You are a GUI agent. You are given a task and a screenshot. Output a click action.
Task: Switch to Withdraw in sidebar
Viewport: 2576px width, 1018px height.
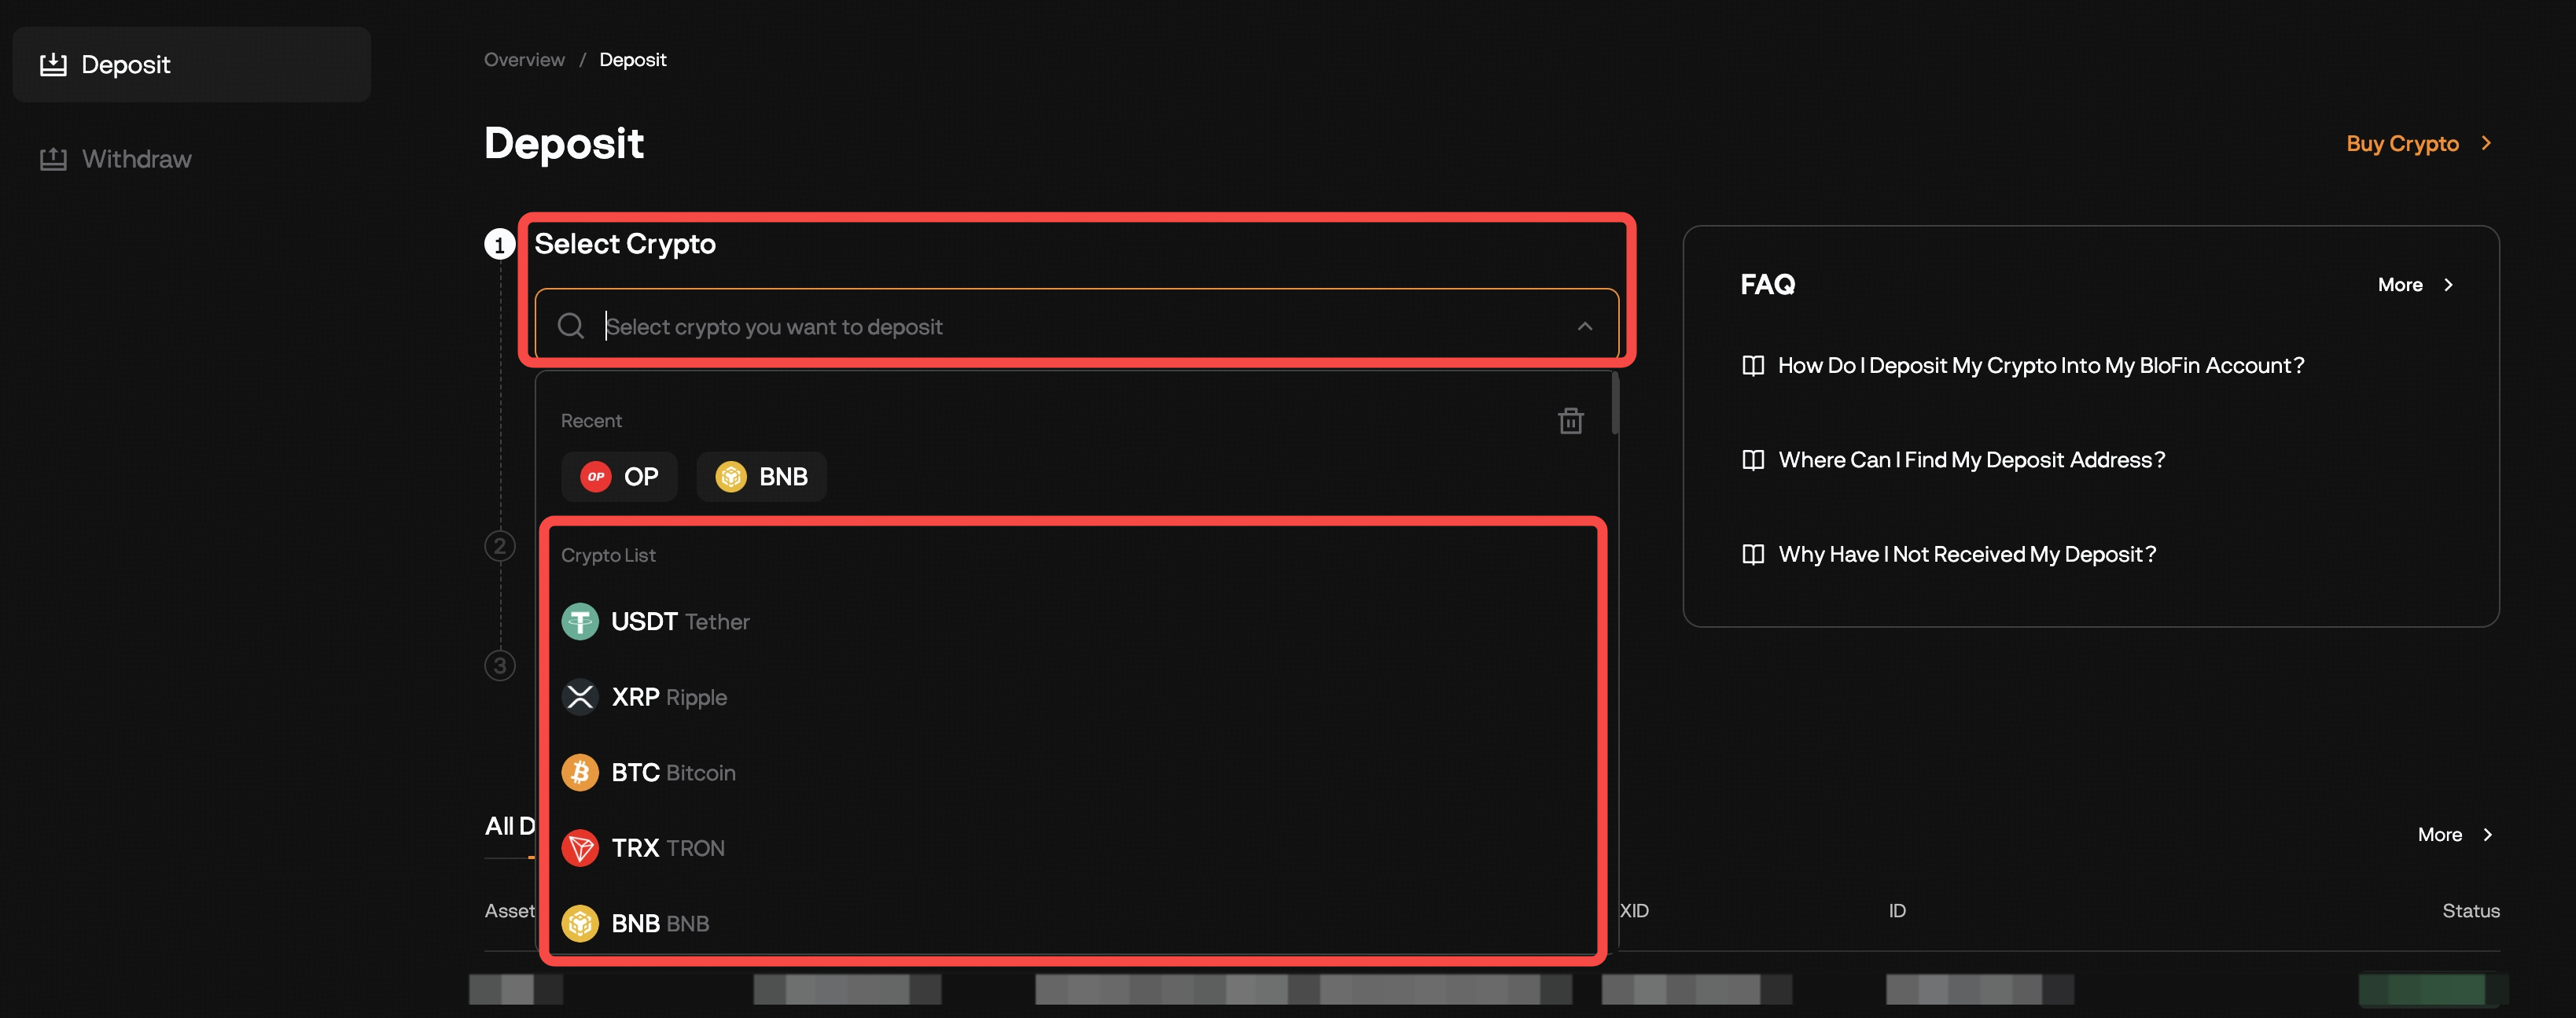[136, 159]
